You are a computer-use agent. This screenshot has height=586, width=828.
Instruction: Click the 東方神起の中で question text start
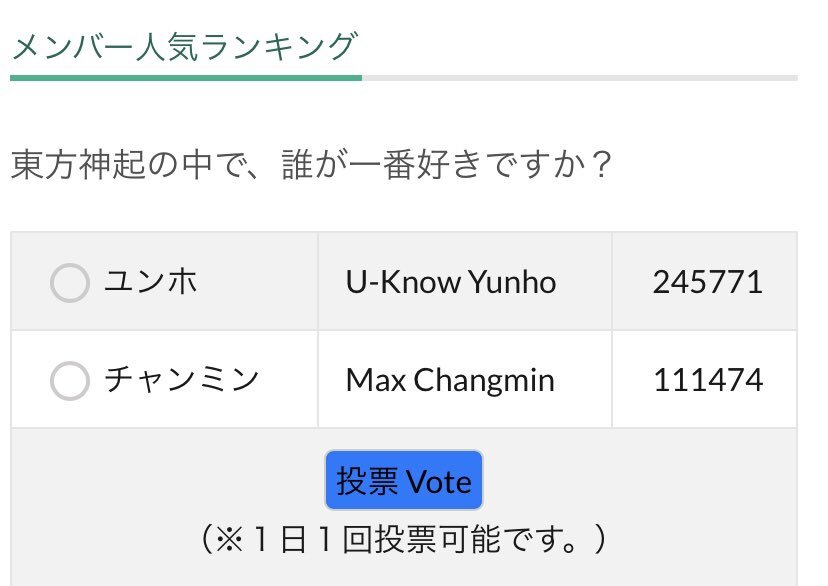134,164
